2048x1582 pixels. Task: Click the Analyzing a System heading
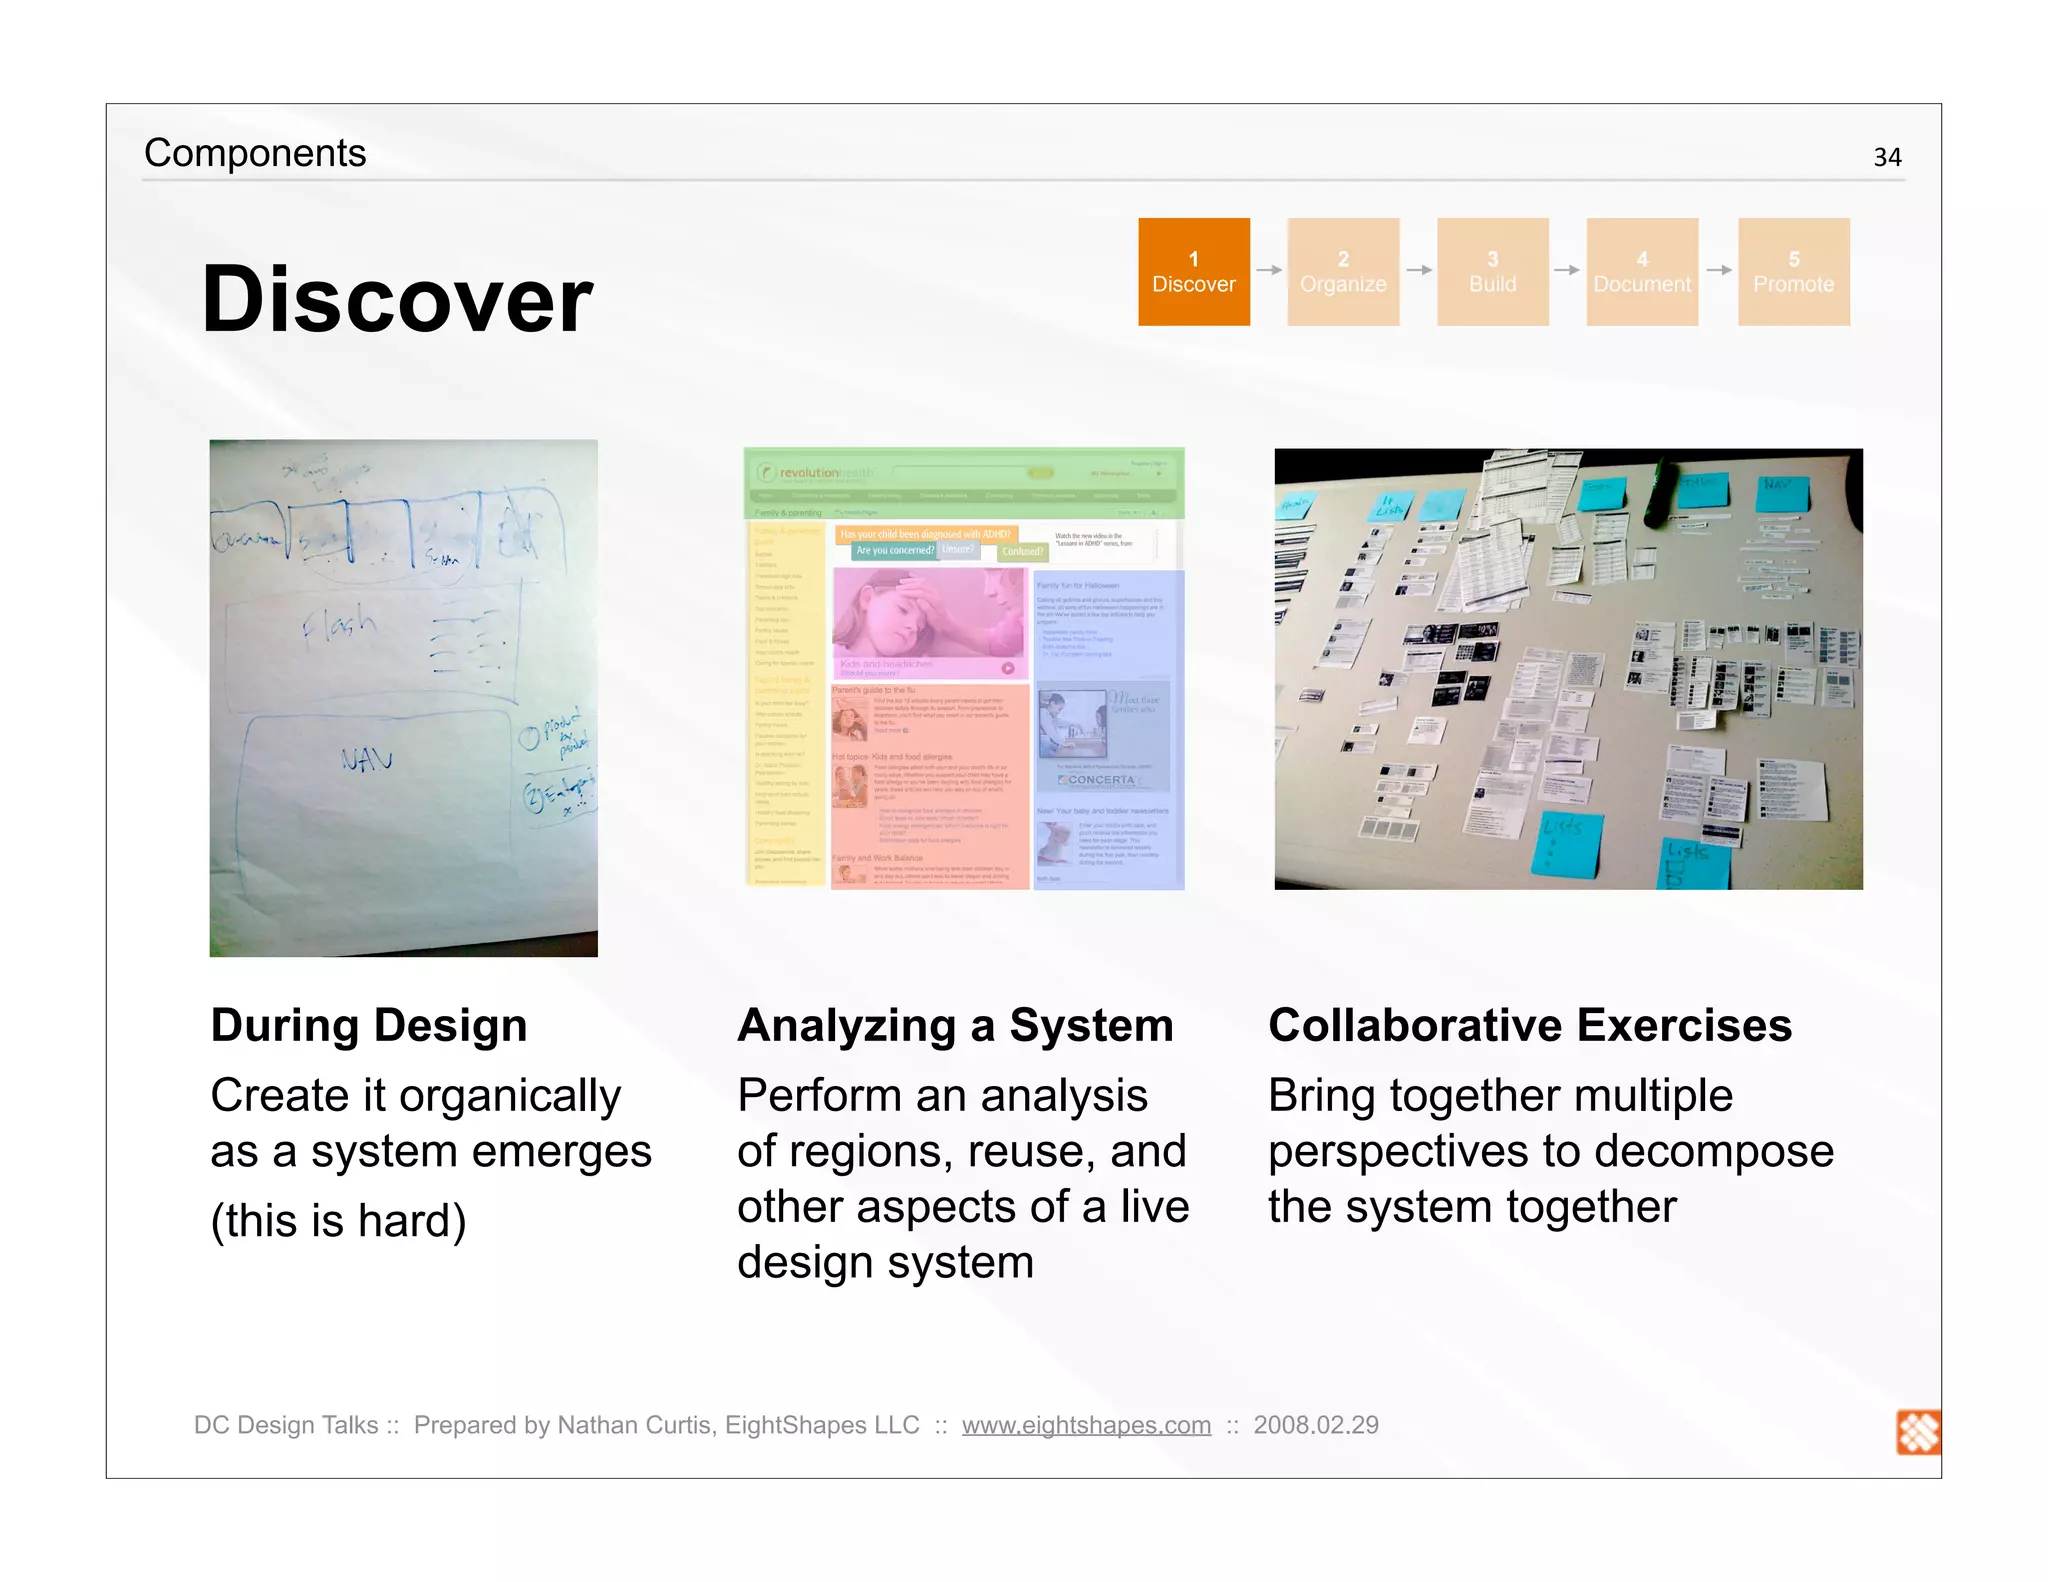954,1025
